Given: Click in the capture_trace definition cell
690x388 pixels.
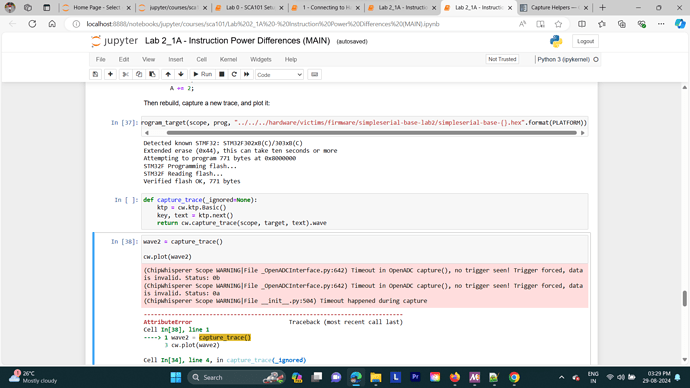Looking at the screenshot, I should [364, 211].
